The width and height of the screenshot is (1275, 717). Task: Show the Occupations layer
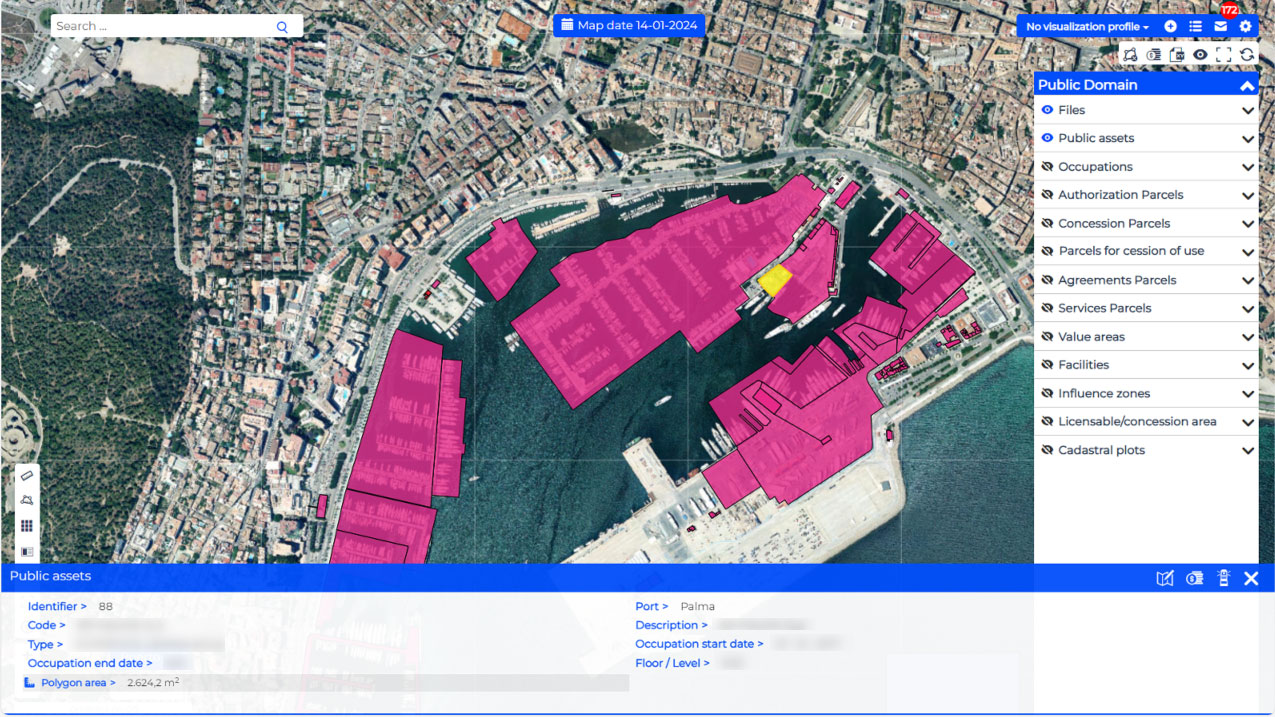pos(1047,167)
